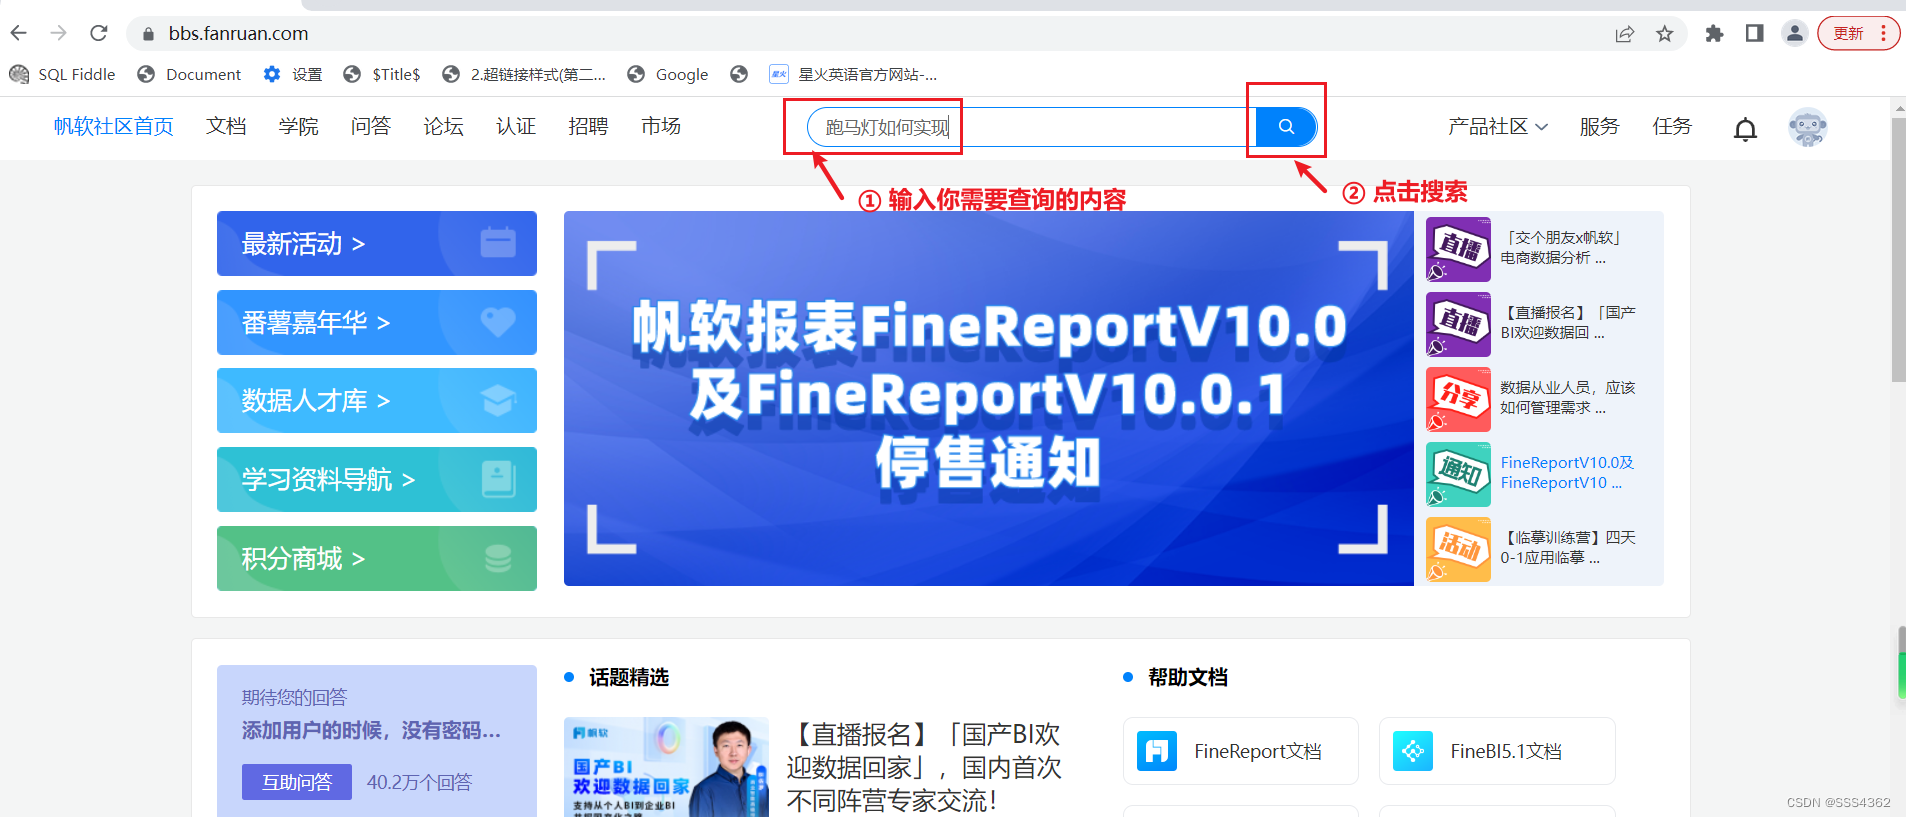Image resolution: width=1906 pixels, height=817 pixels.
Task: Click the 直播 icon beside 交个朋友x帆软
Action: (1458, 249)
